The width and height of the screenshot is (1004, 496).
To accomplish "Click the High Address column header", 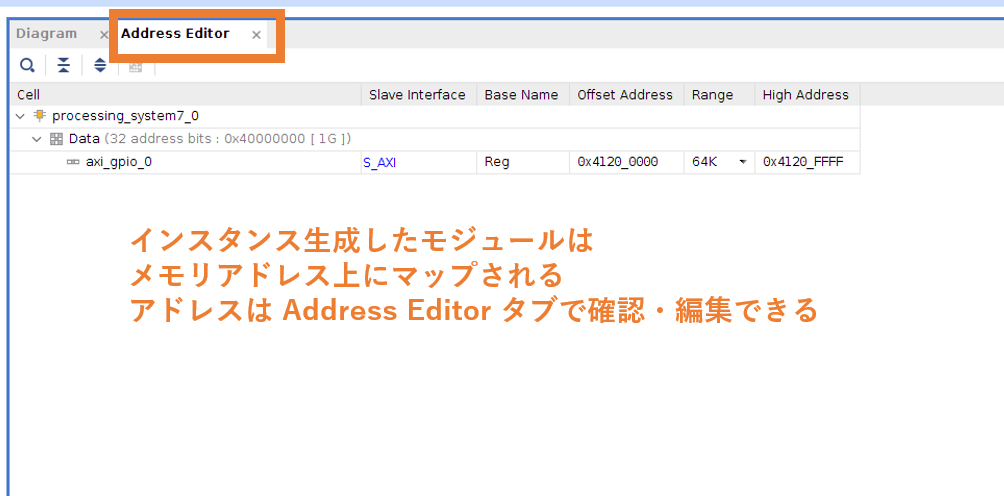I will point(807,95).
